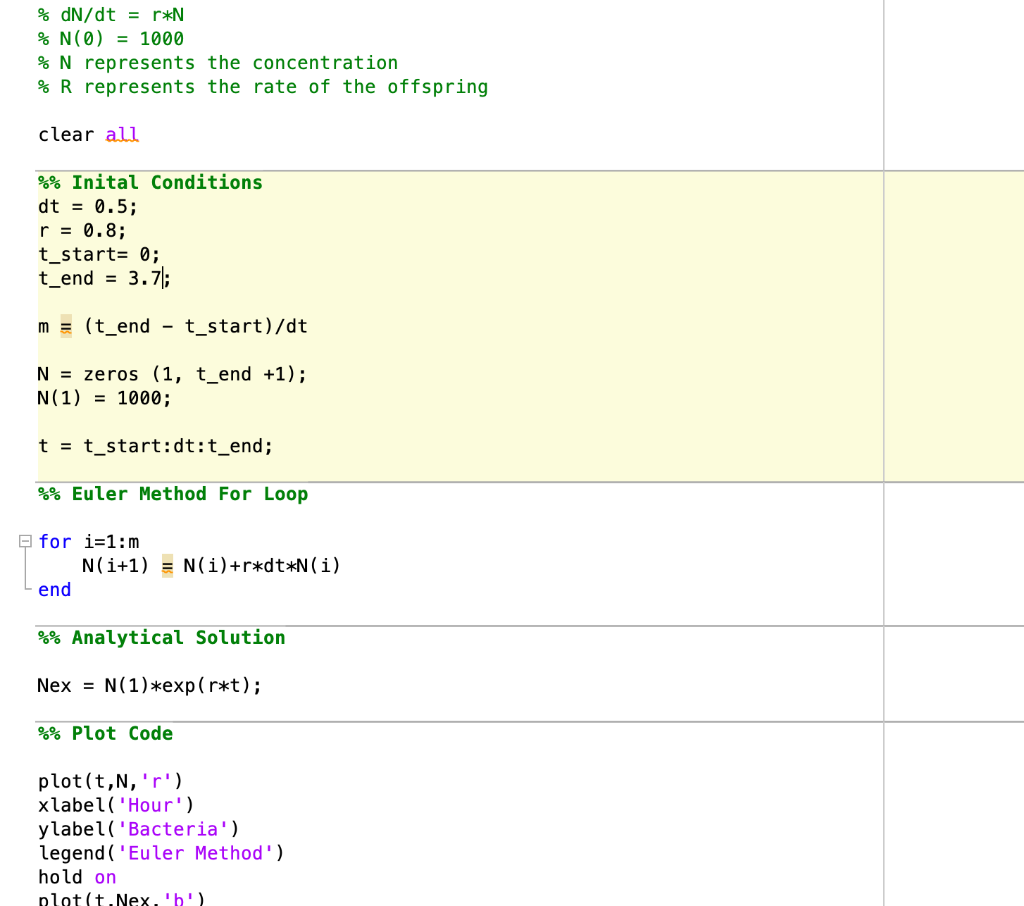Image resolution: width=1024 pixels, height=906 pixels.
Task: Click '%% Euler Method For Loop' header
Action: click(173, 494)
